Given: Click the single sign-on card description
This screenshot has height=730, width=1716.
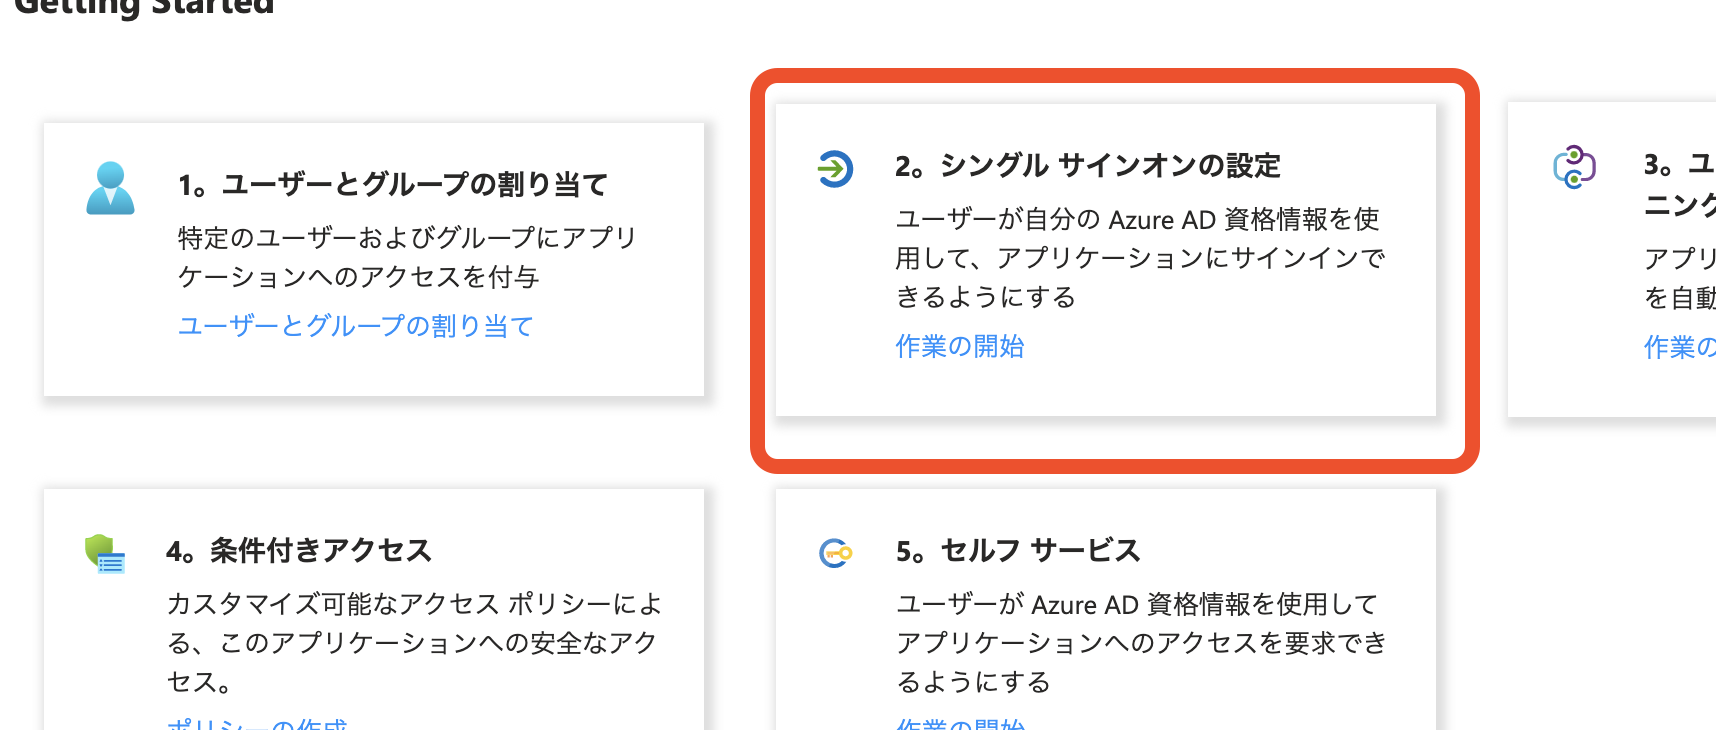Looking at the screenshot, I should pos(1139,258).
